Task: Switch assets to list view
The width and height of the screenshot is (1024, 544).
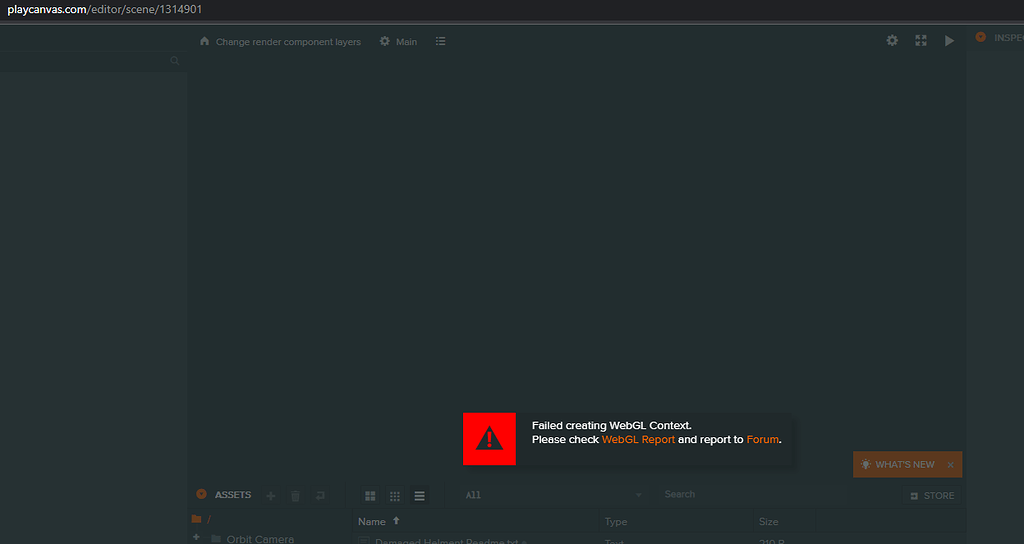Action: (419, 496)
